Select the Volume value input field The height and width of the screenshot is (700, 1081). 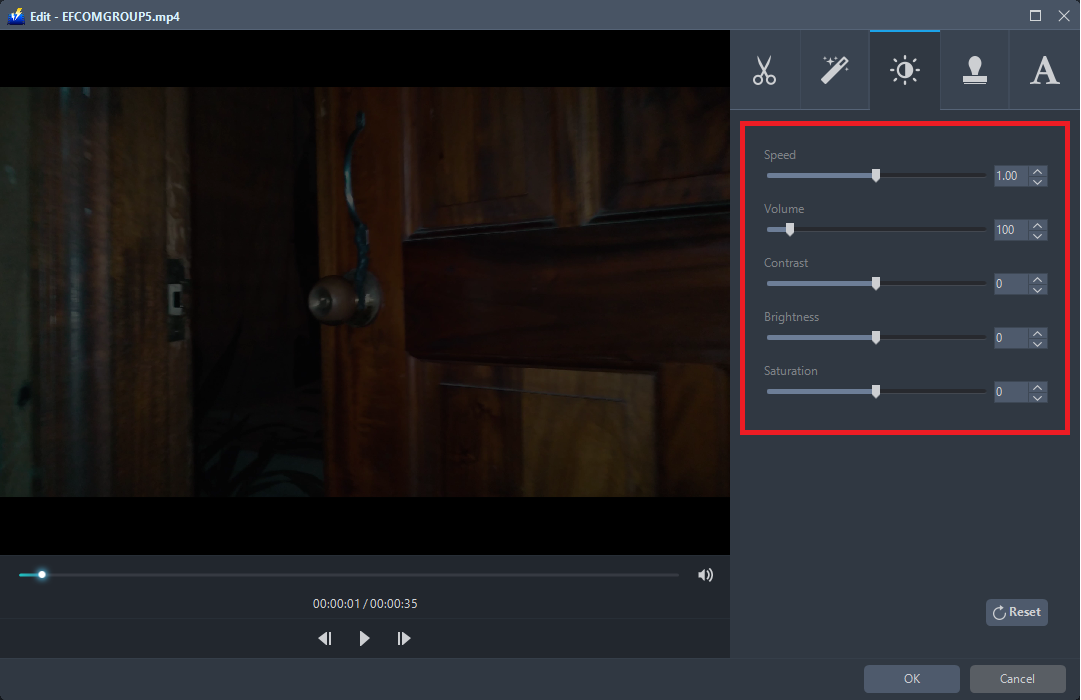click(x=1010, y=229)
